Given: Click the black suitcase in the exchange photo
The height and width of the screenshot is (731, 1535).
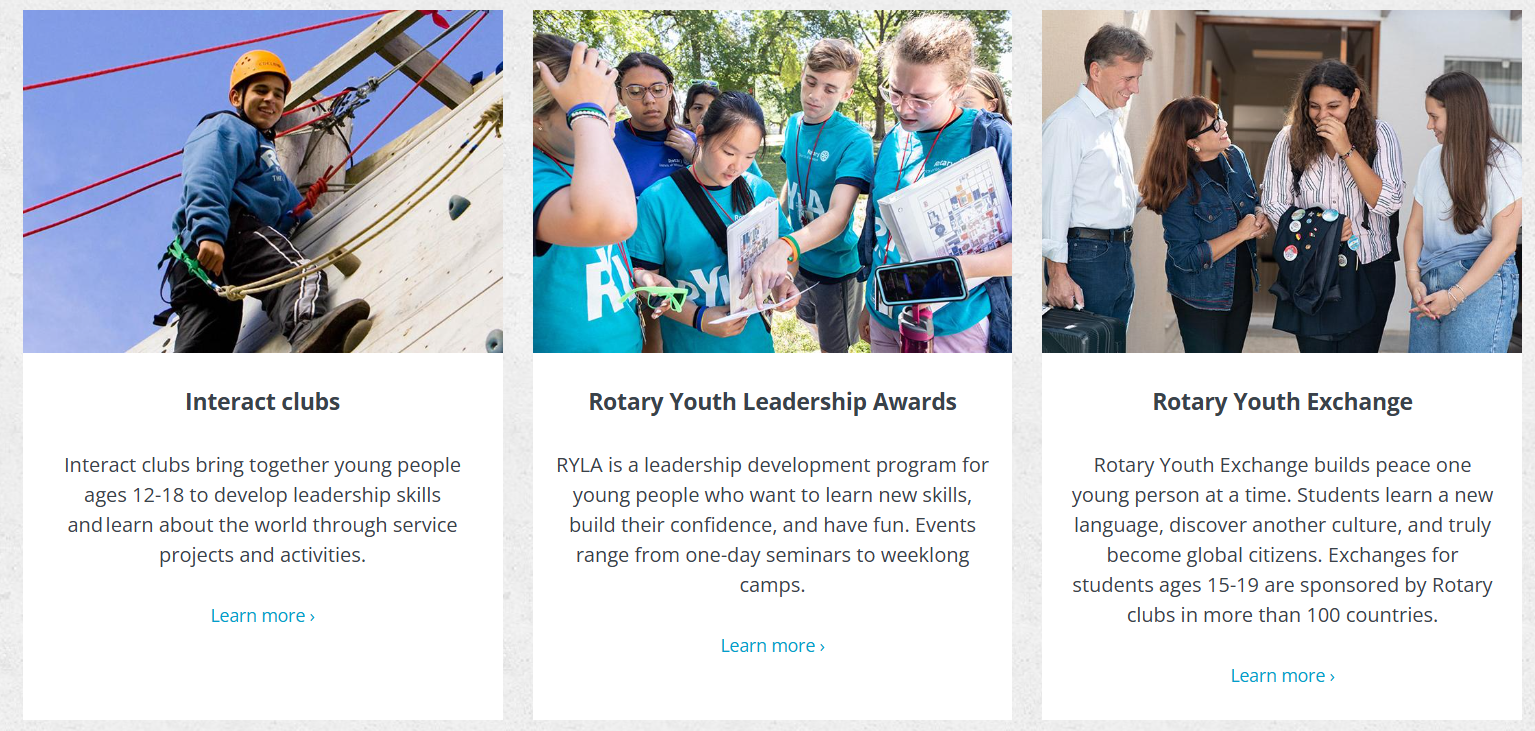Looking at the screenshot, I should click(x=1082, y=330).
